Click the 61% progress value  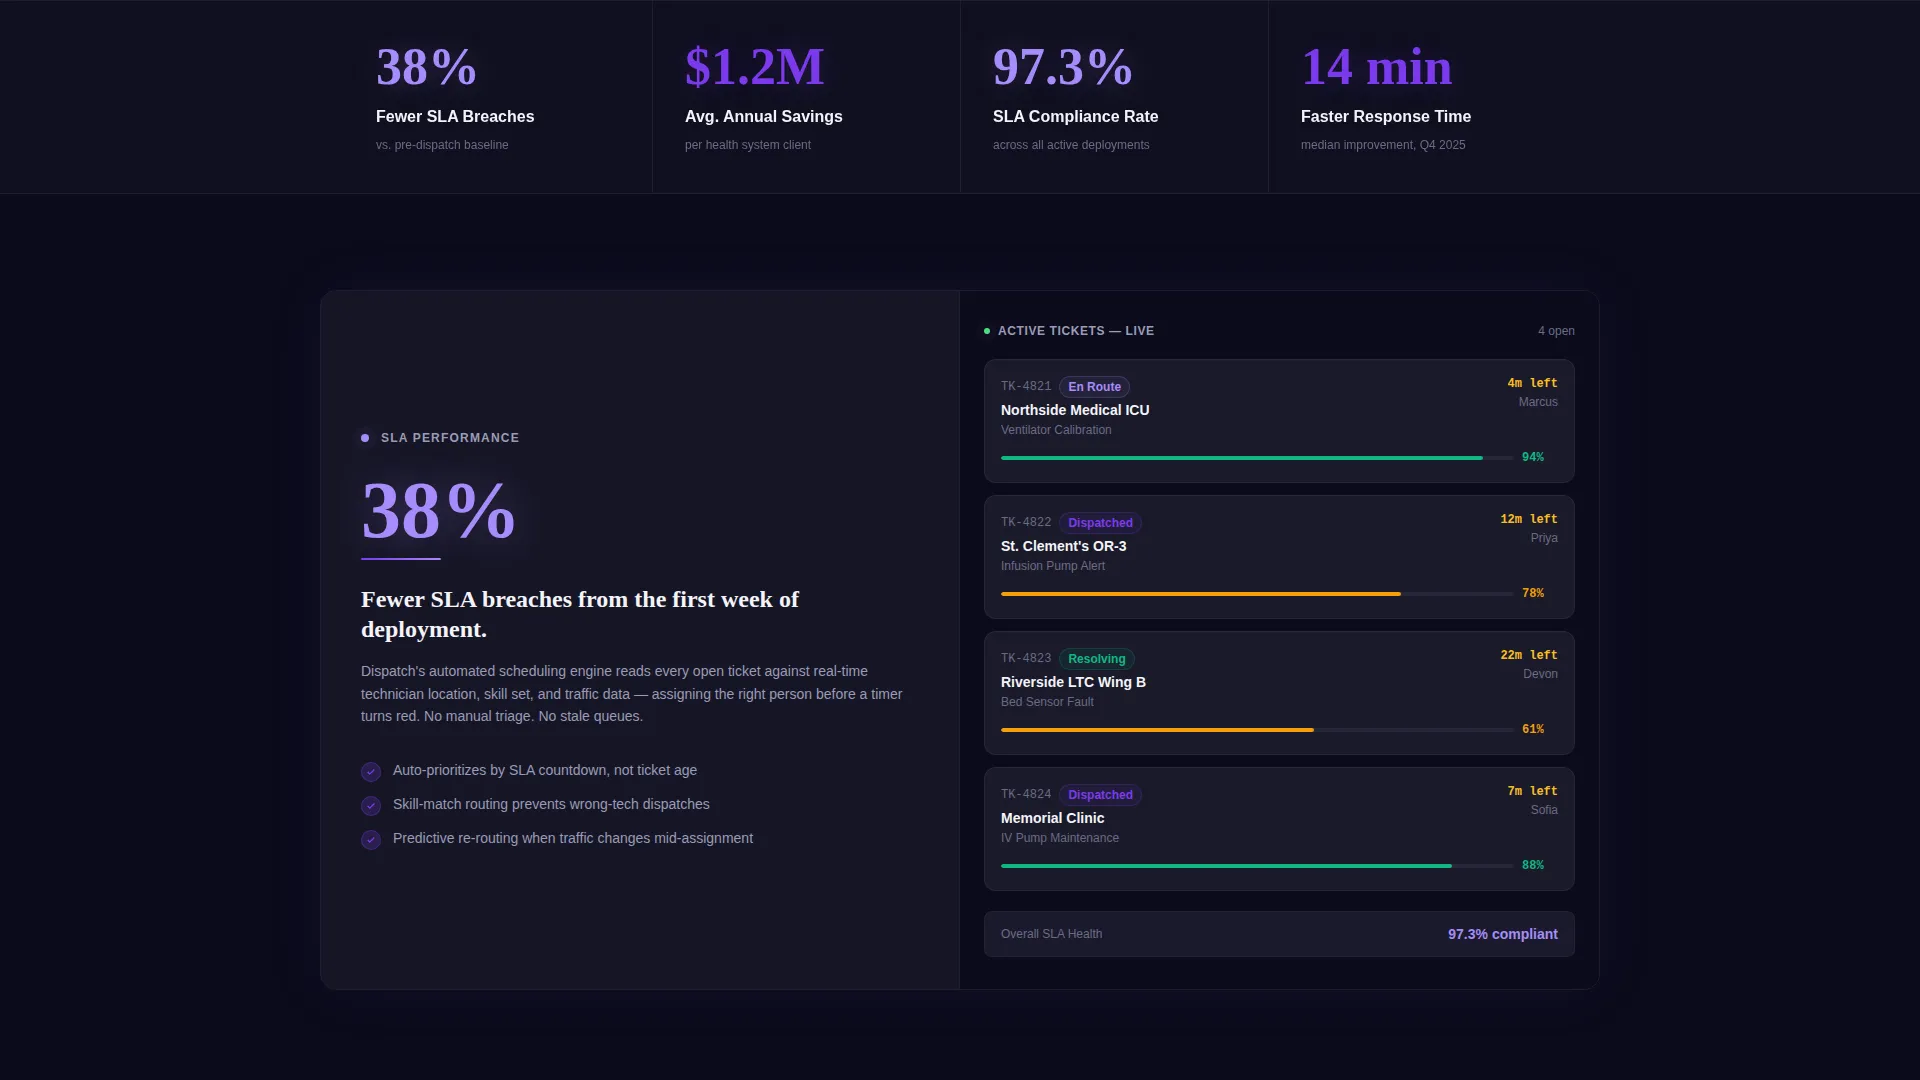[x=1533, y=729]
